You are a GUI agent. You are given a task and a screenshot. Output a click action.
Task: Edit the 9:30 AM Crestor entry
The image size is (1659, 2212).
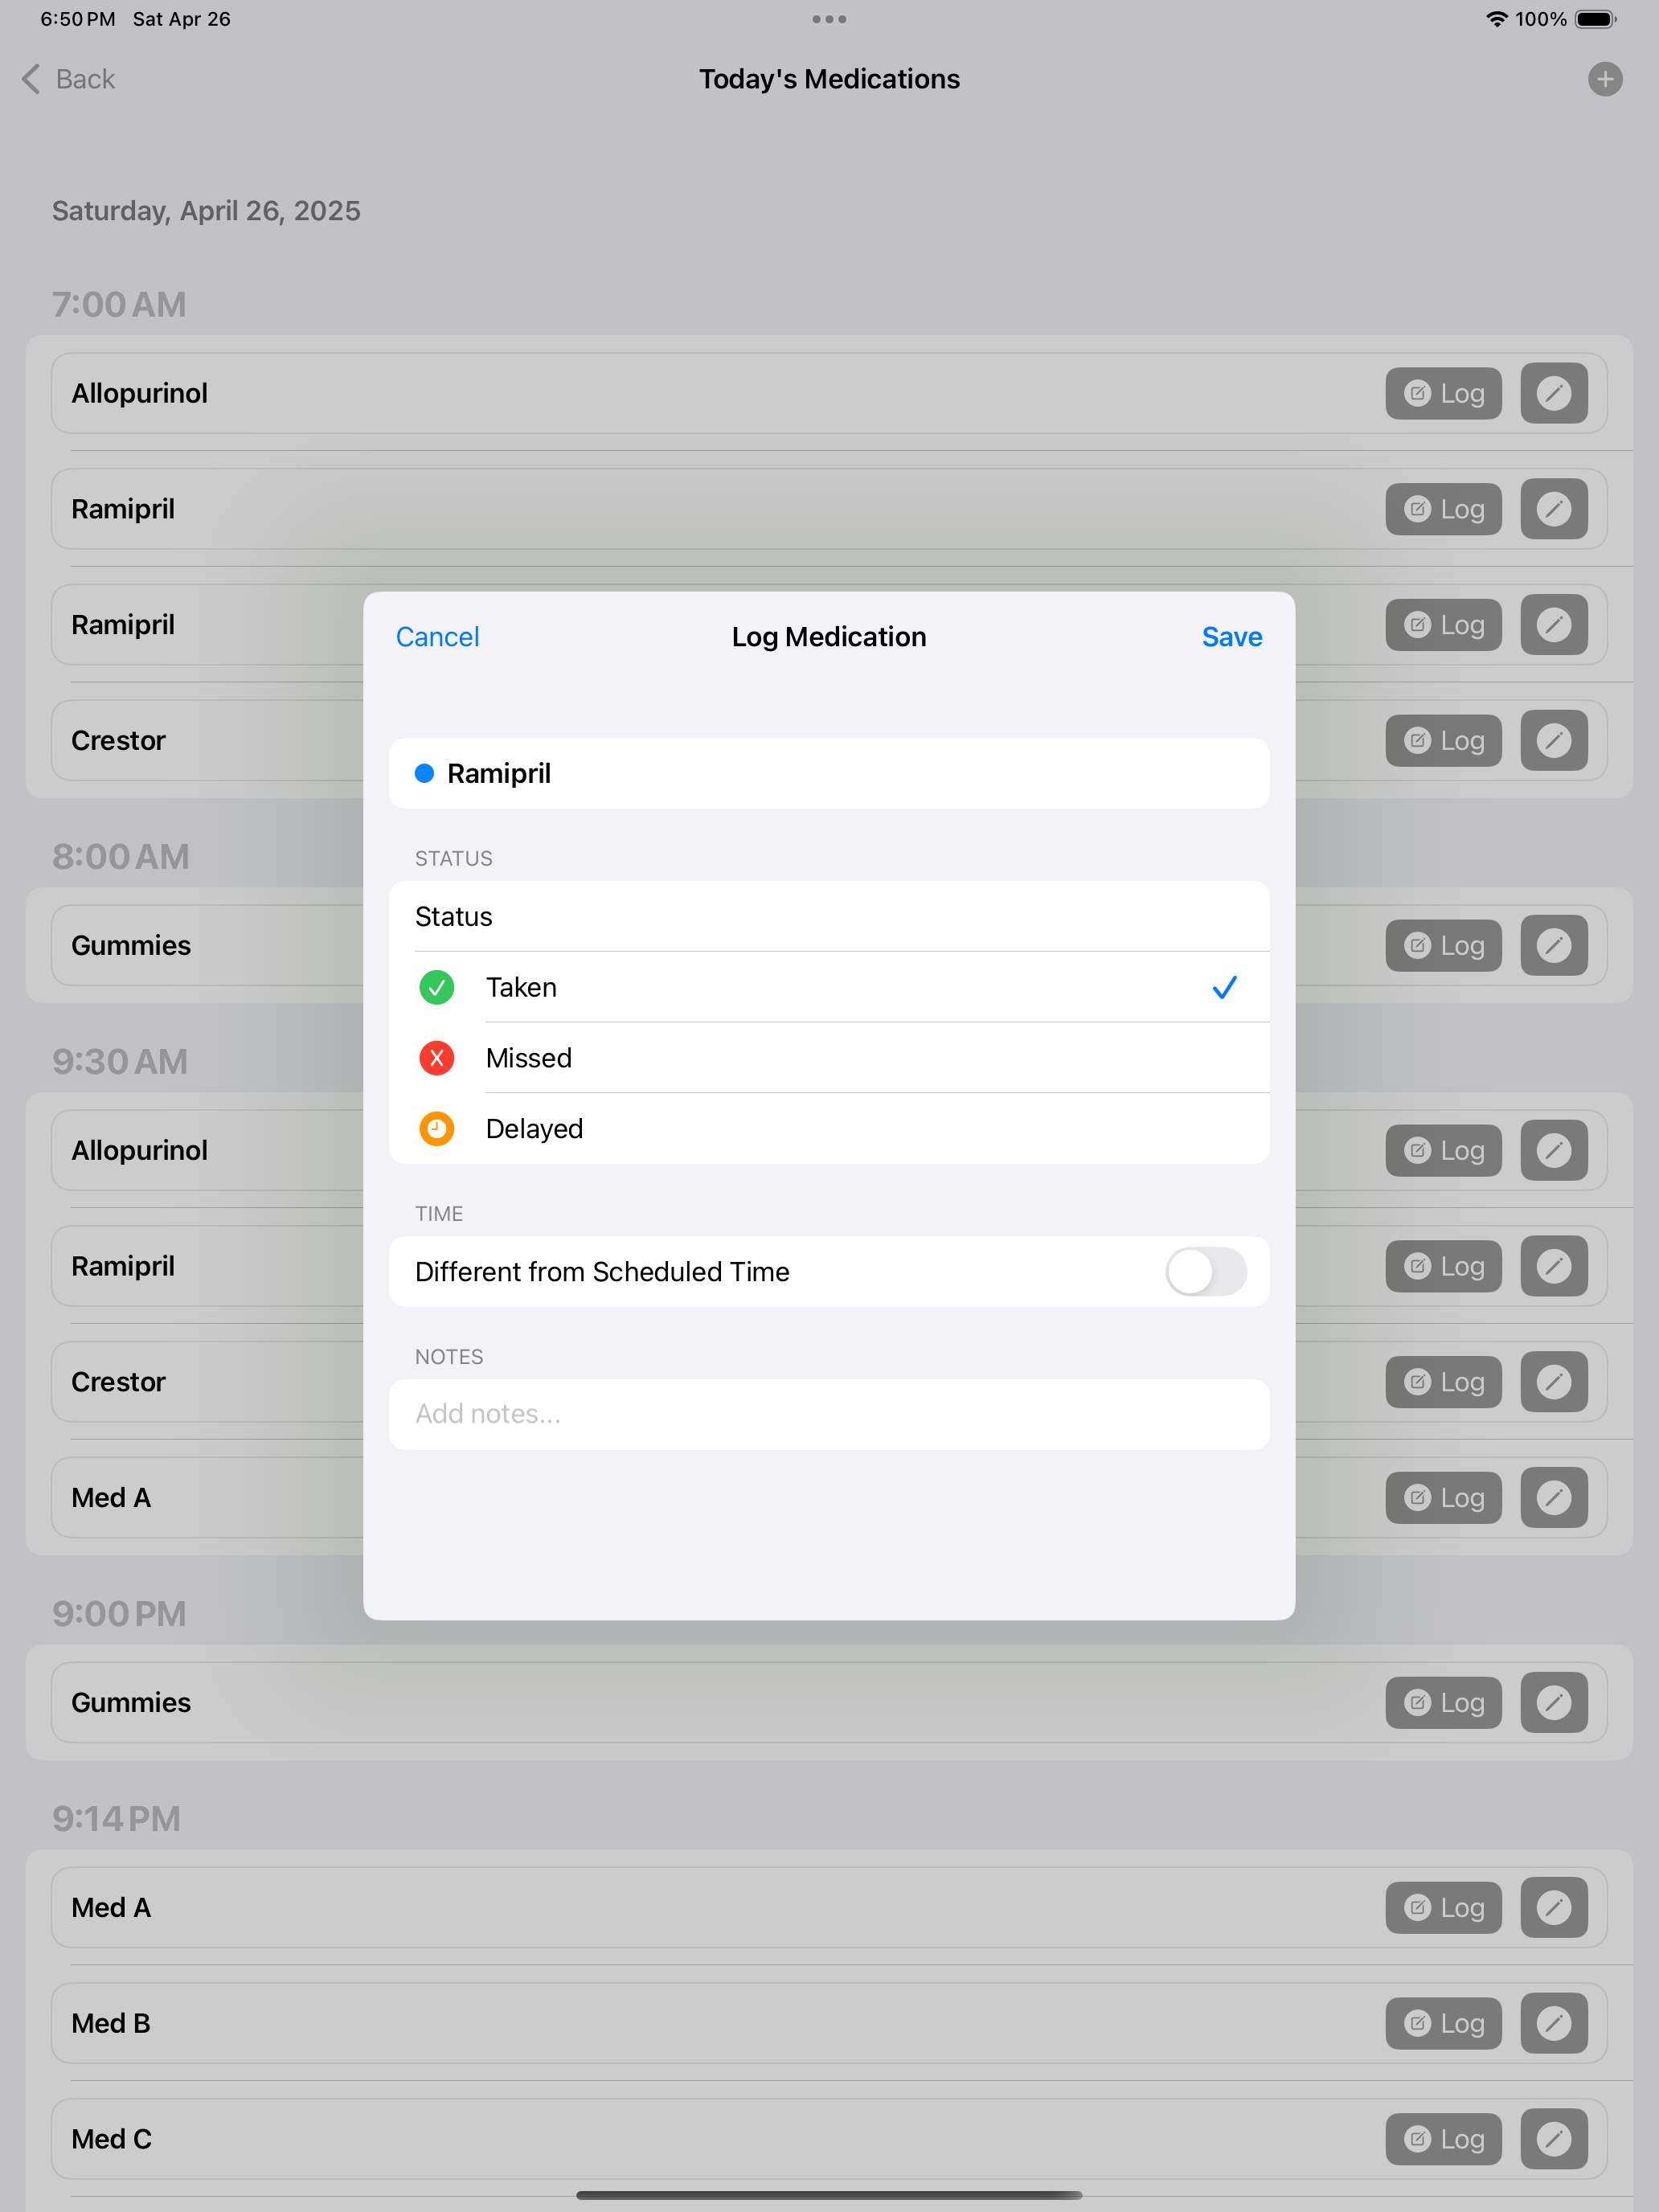[1554, 1382]
